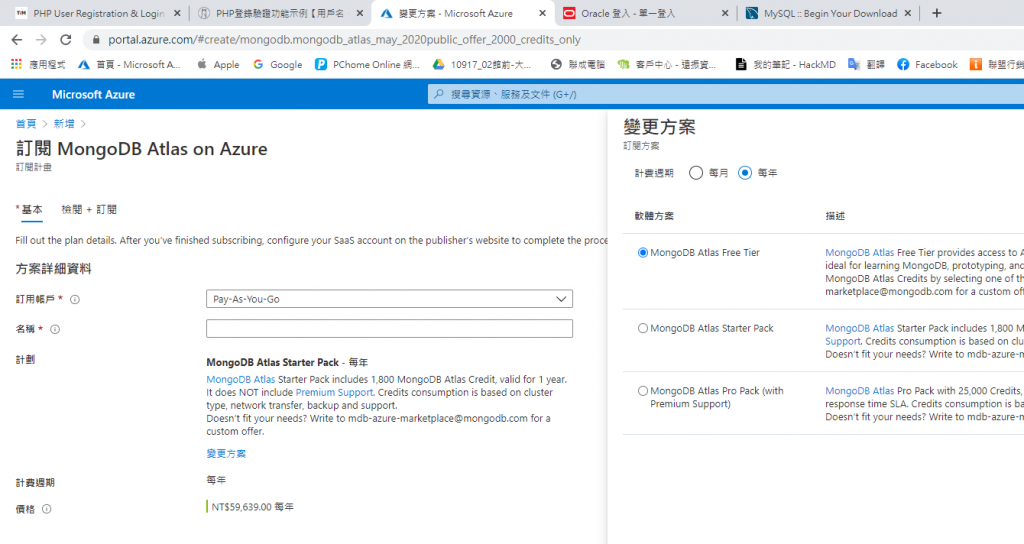
Task: Open the 客戶中心 bookmark
Action: pyautogui.click(x=667, y=64)
